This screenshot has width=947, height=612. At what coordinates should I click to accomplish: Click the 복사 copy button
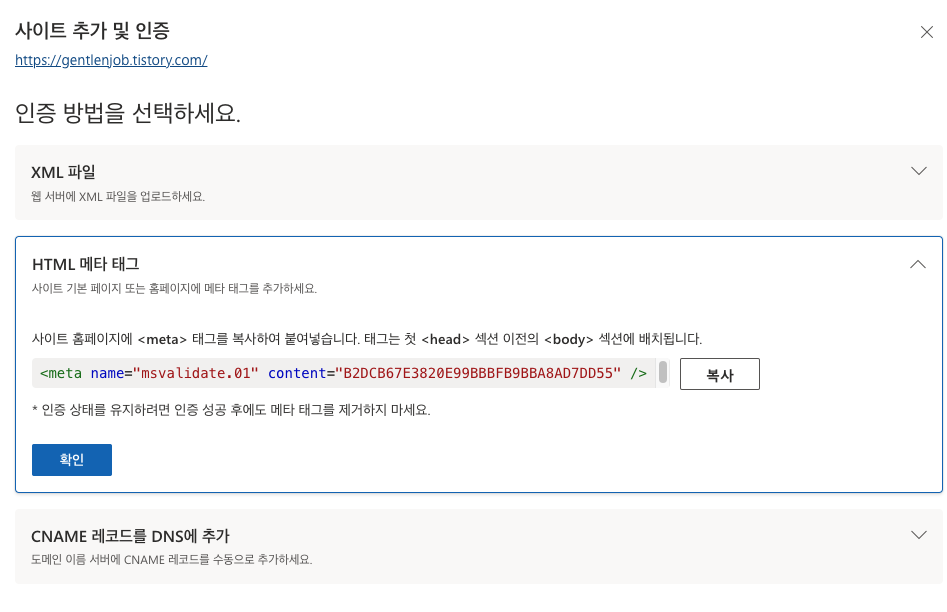719,374
